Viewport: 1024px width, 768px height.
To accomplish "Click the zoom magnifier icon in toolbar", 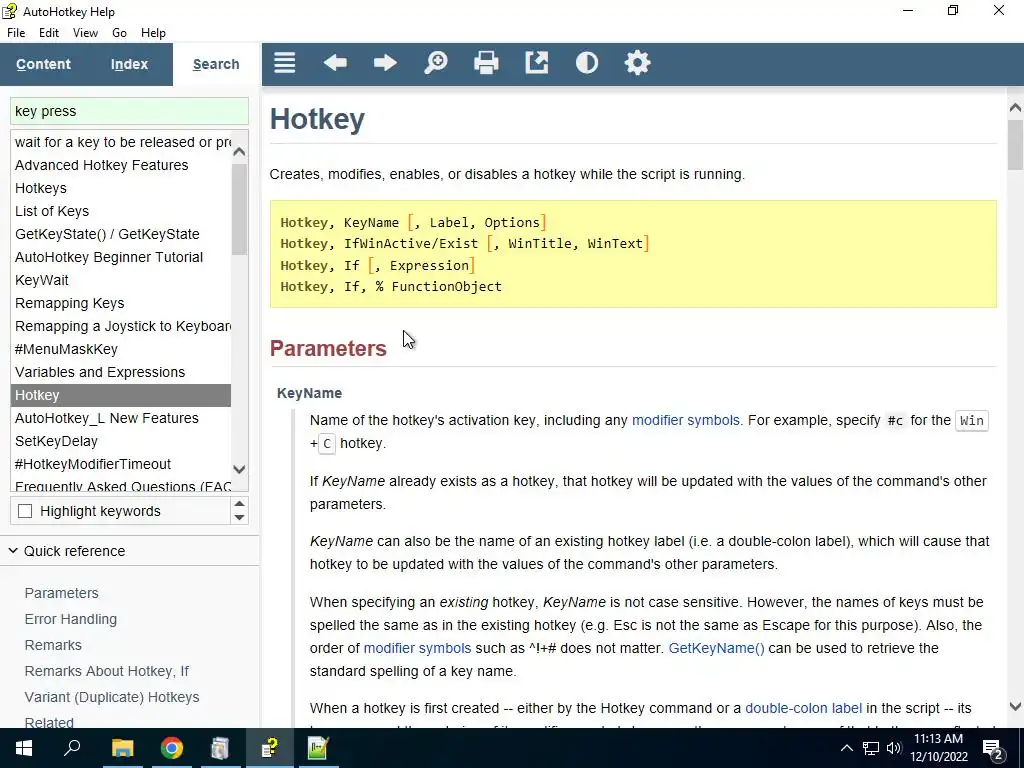I will click(436, 63).
